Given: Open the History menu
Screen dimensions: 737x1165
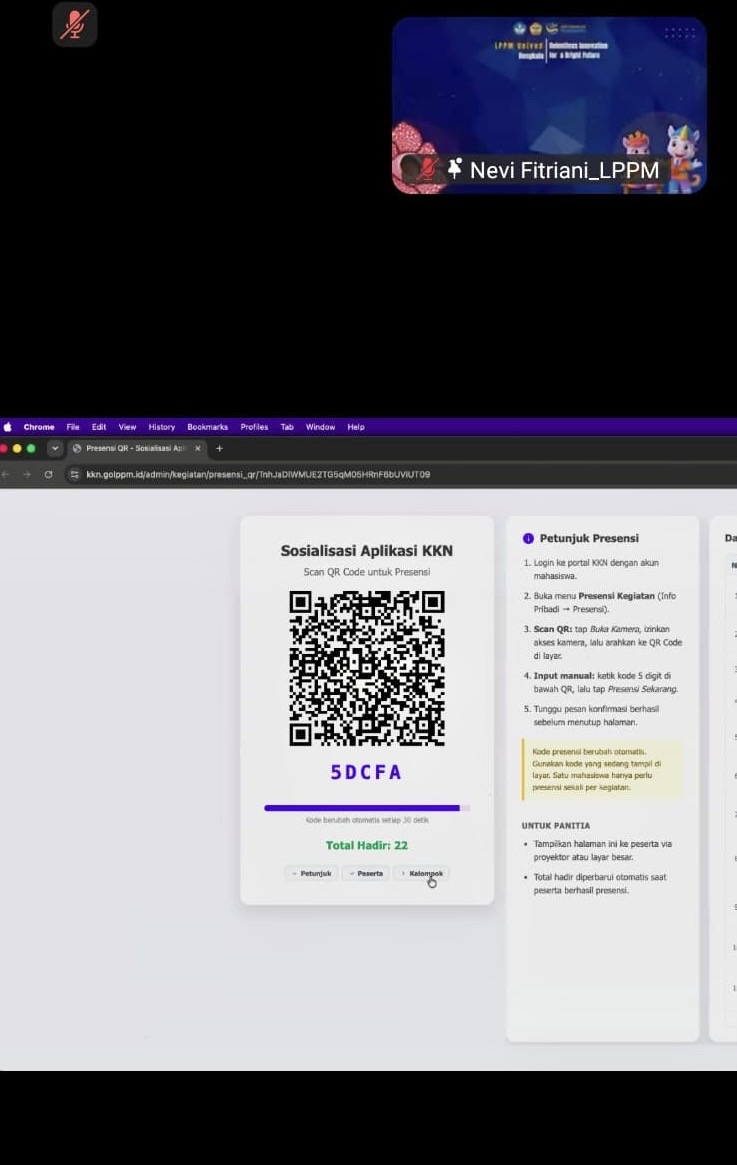Looking at the screenshot, I should pyautogui.click(x=161, y=427).
